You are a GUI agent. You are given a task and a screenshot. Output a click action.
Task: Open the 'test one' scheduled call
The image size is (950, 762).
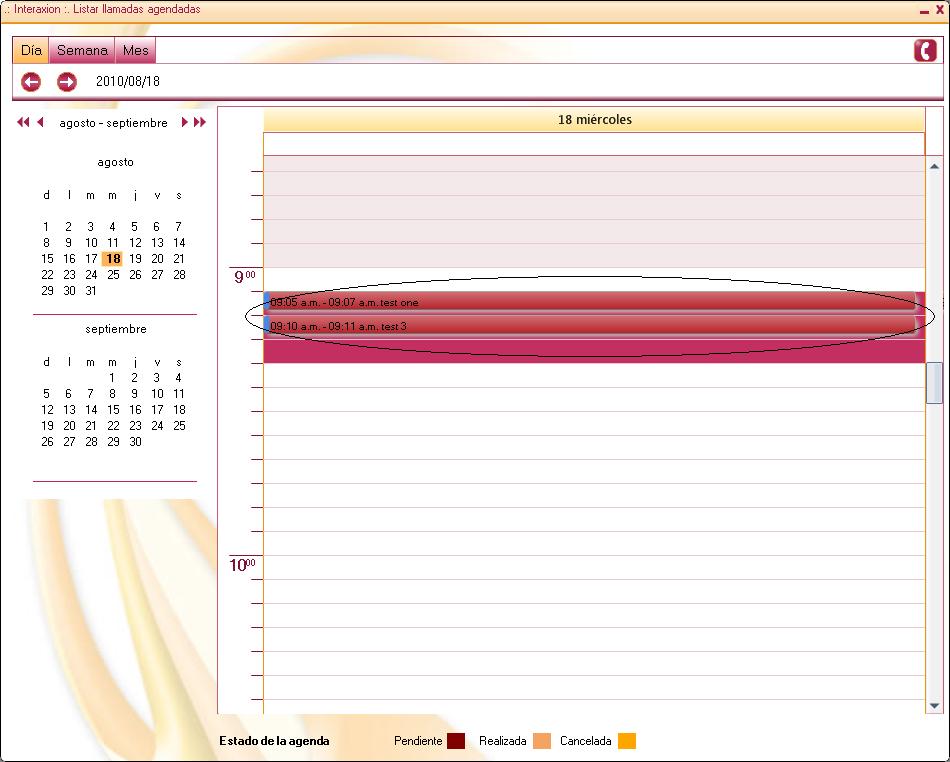(x=590, y=302)
